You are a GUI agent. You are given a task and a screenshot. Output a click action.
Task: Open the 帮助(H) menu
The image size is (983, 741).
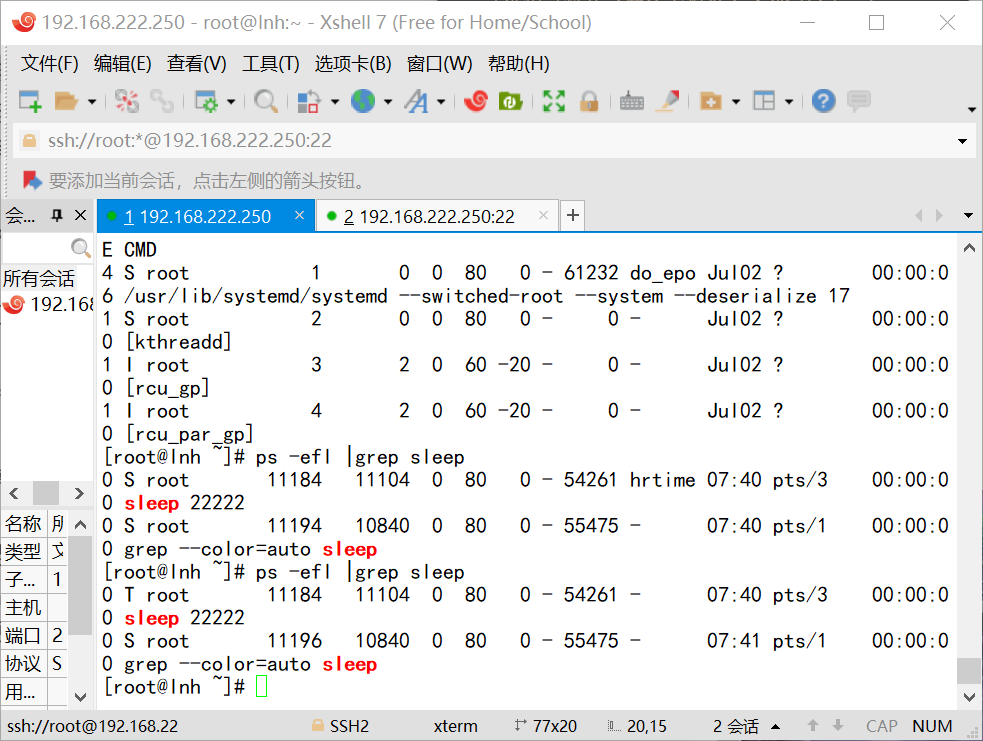[x=519, y=63]
